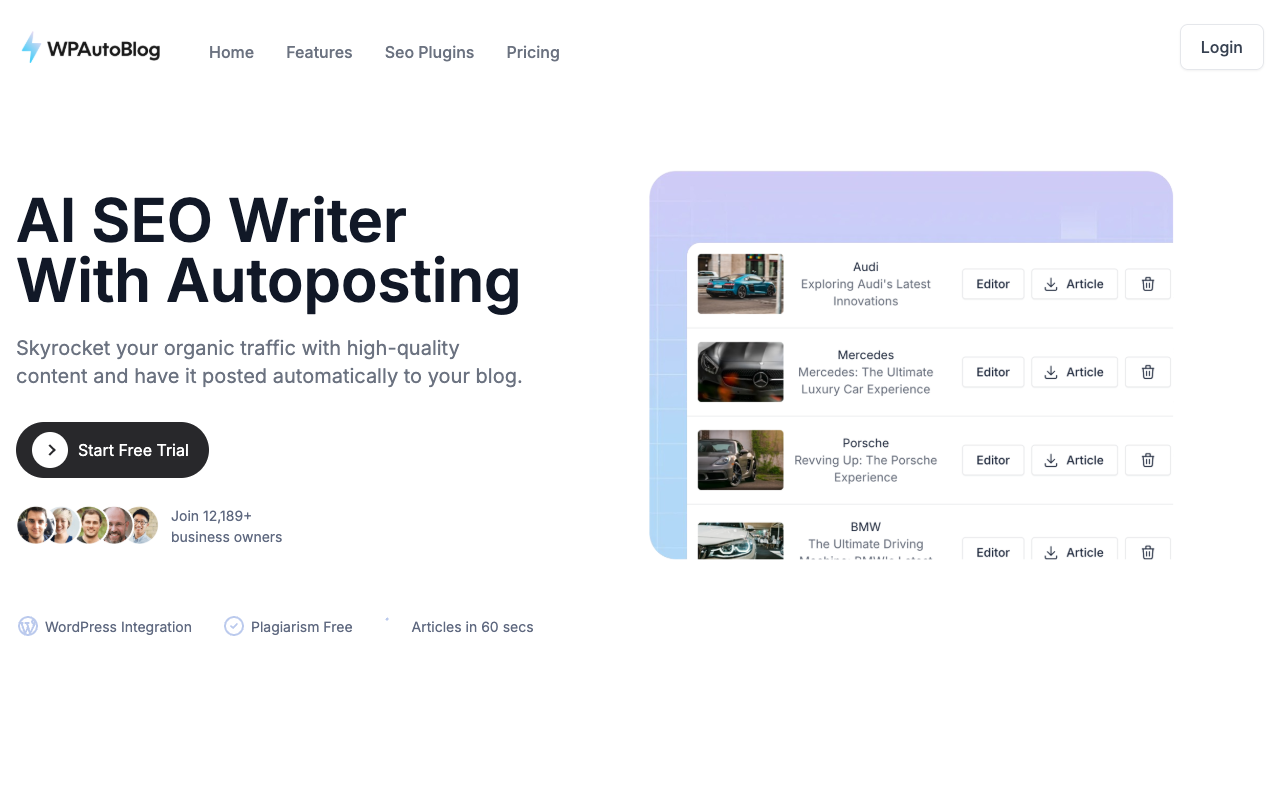Viewport: 1280px width, 800px height.
Task: Open Seo Plugins menu link
Action: coord(429,52)
